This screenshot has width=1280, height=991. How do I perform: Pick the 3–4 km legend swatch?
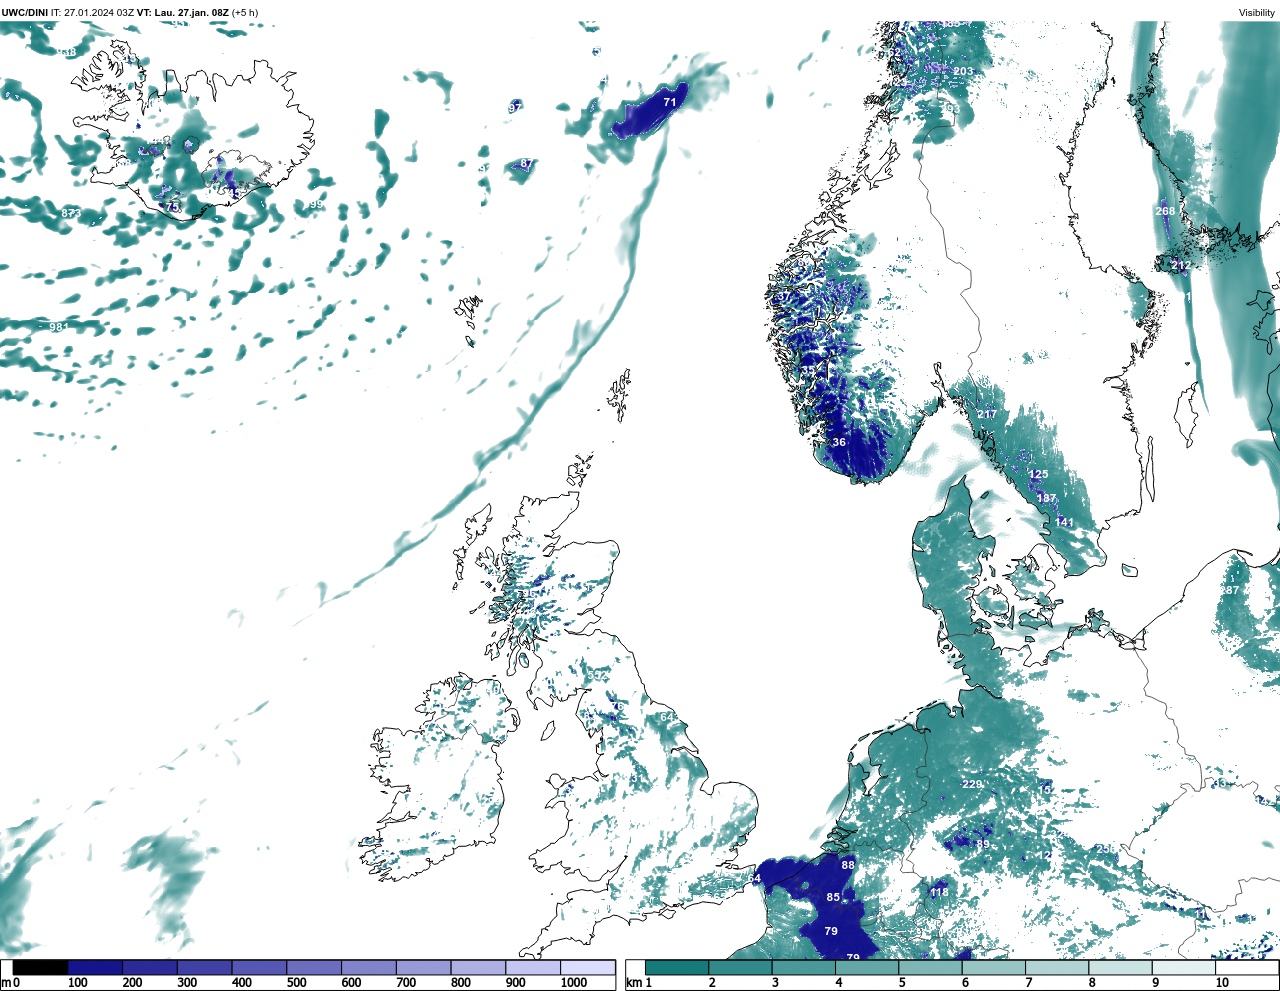[x=803, y=967]
